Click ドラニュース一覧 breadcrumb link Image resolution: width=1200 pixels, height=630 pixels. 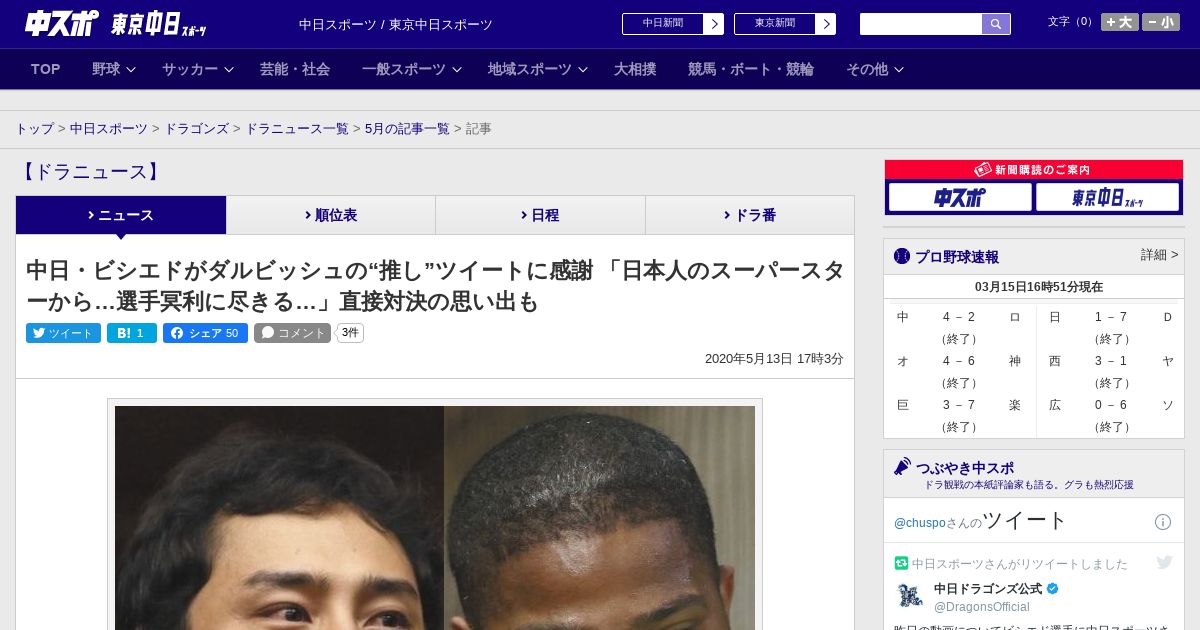[x=297, y=129]
